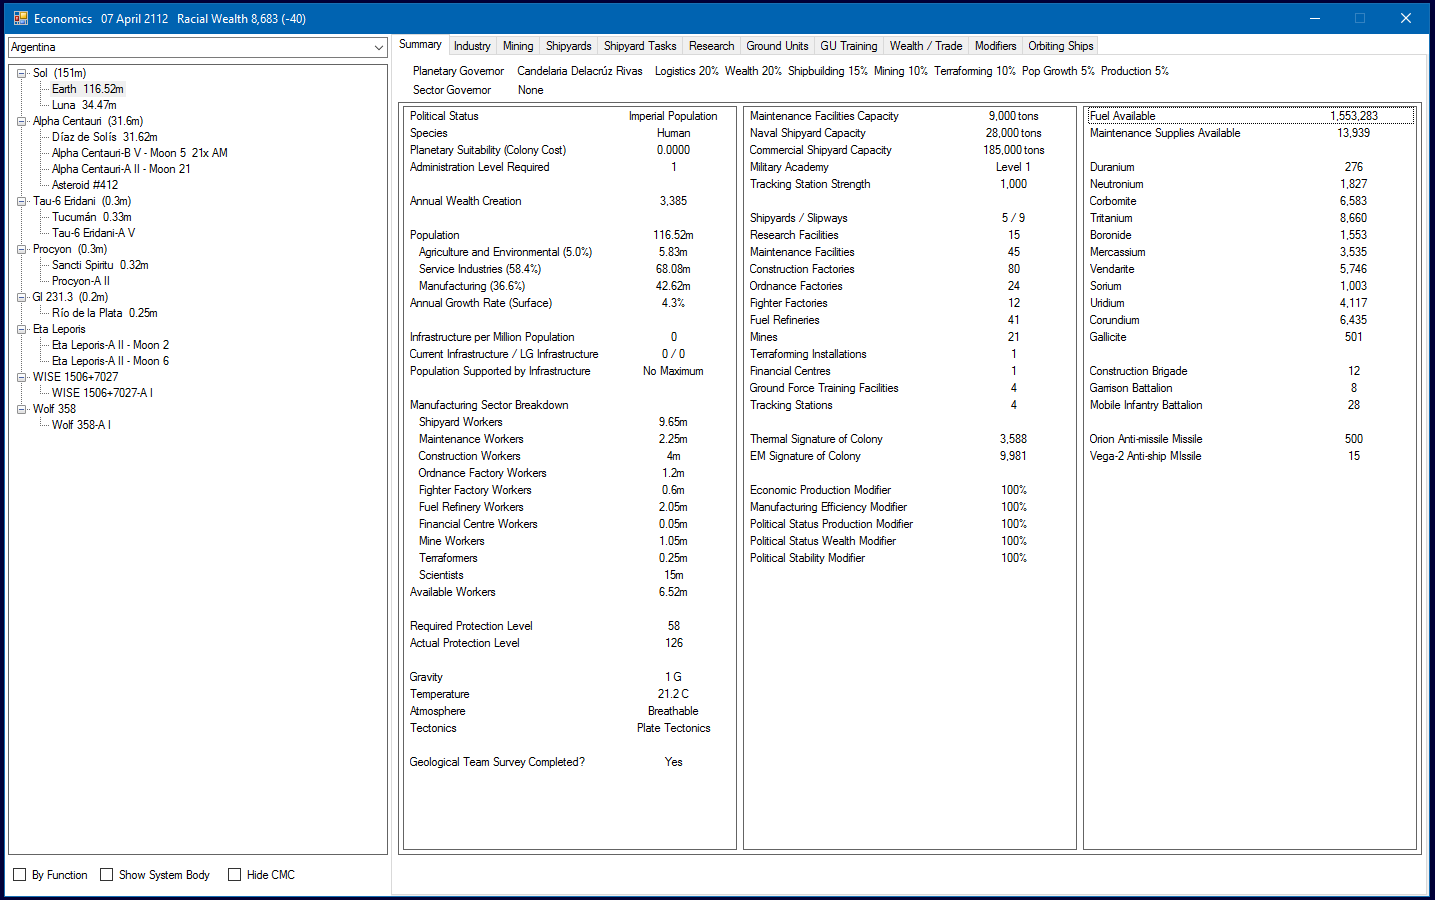Click the Gallicite stockpile entry

[x=1251, y=337]
